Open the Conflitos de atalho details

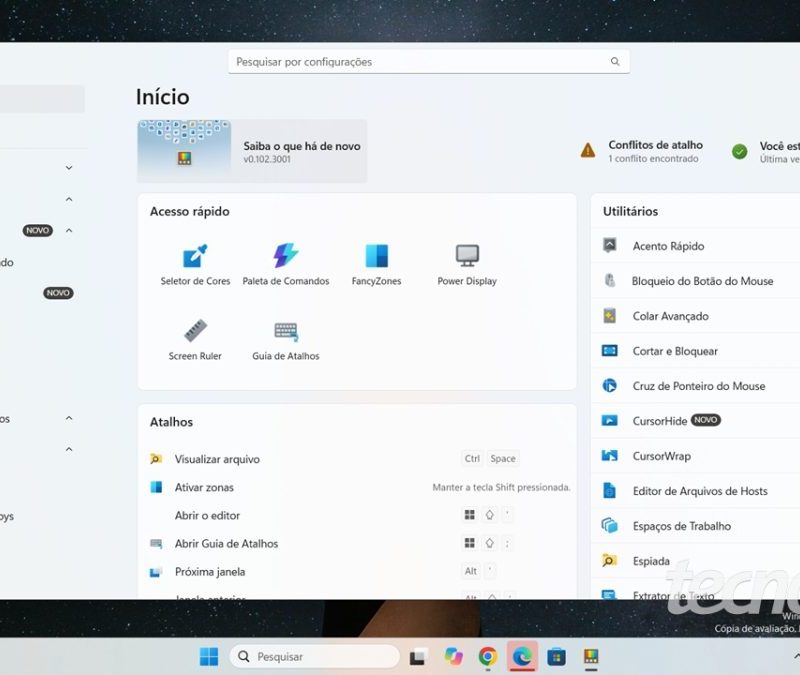(641, 151)
